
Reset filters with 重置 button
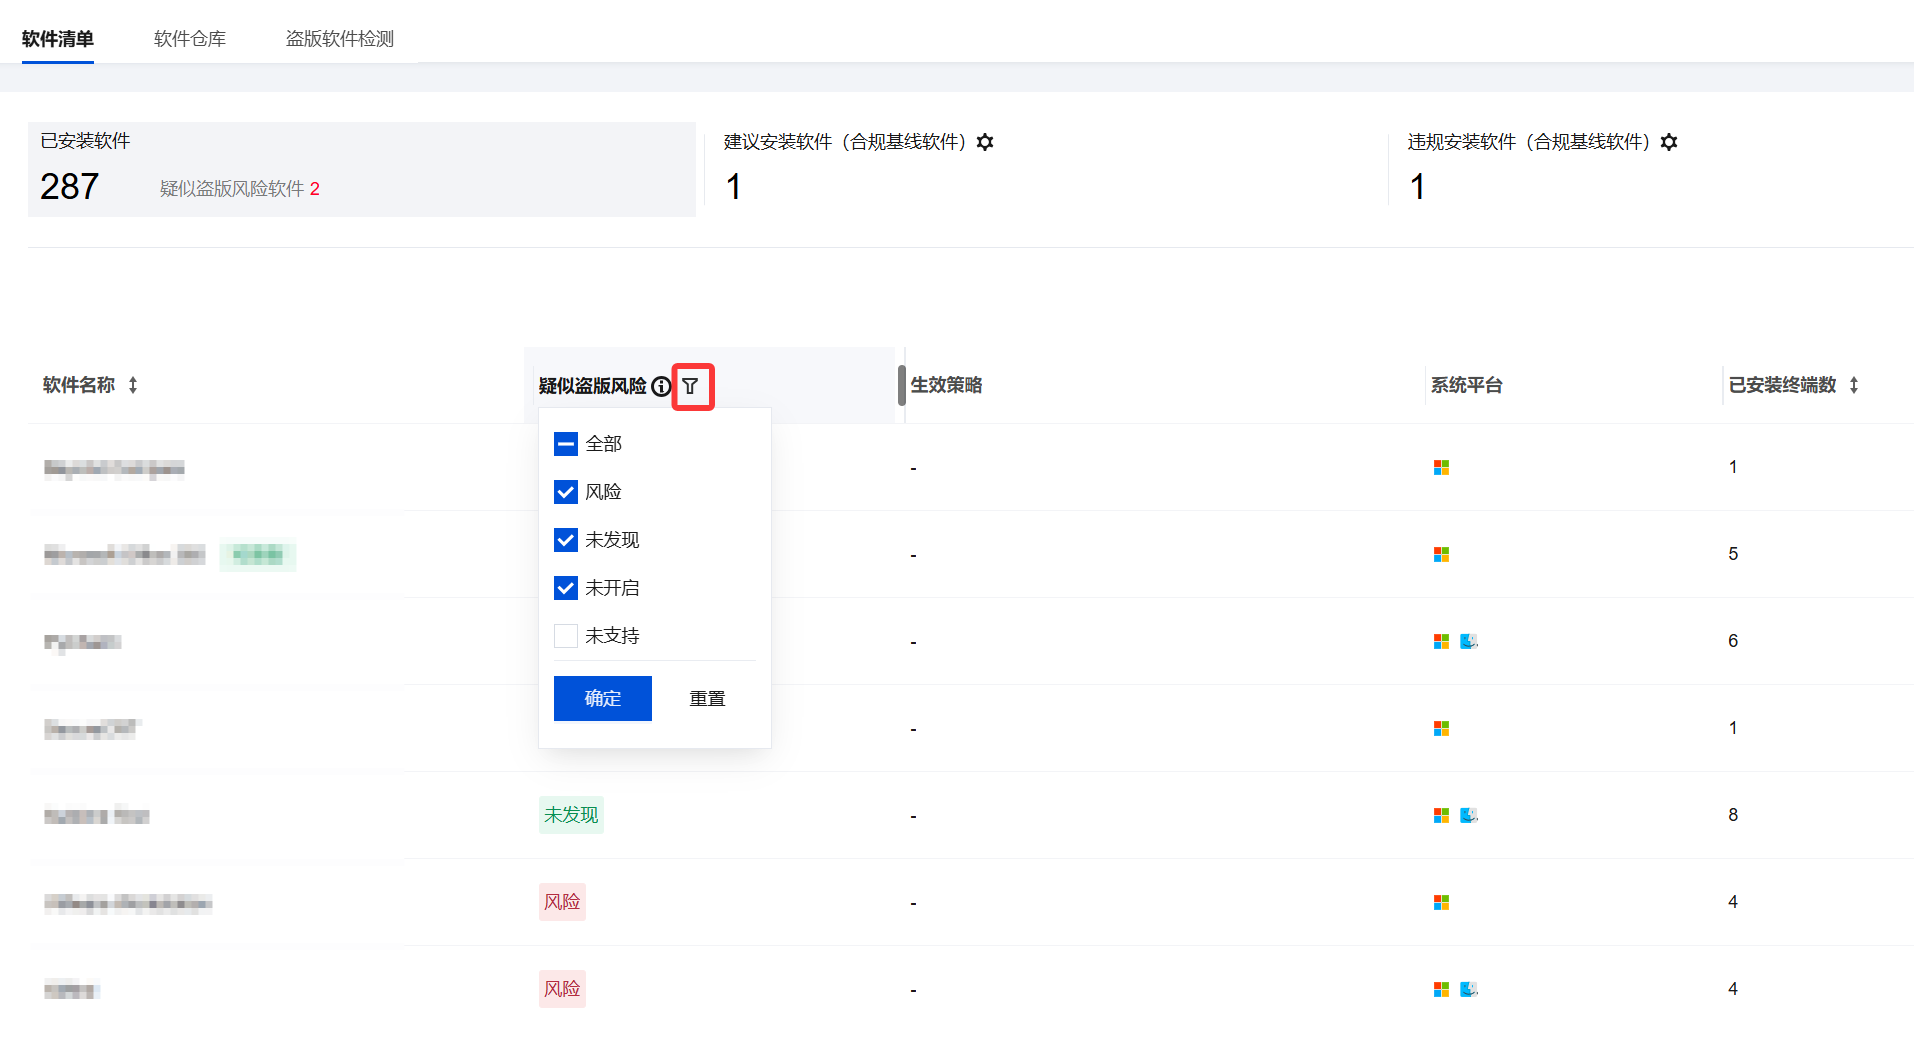click(x=707, y=698)
